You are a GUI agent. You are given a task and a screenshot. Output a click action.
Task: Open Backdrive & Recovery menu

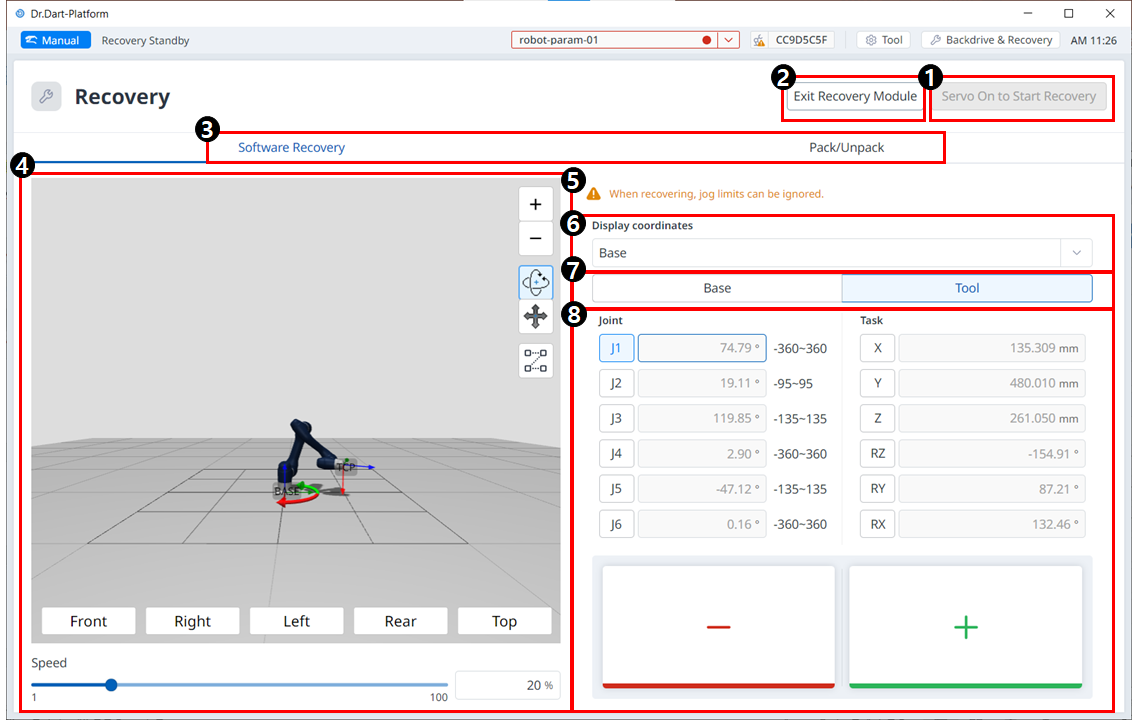[x=990, y=40]
